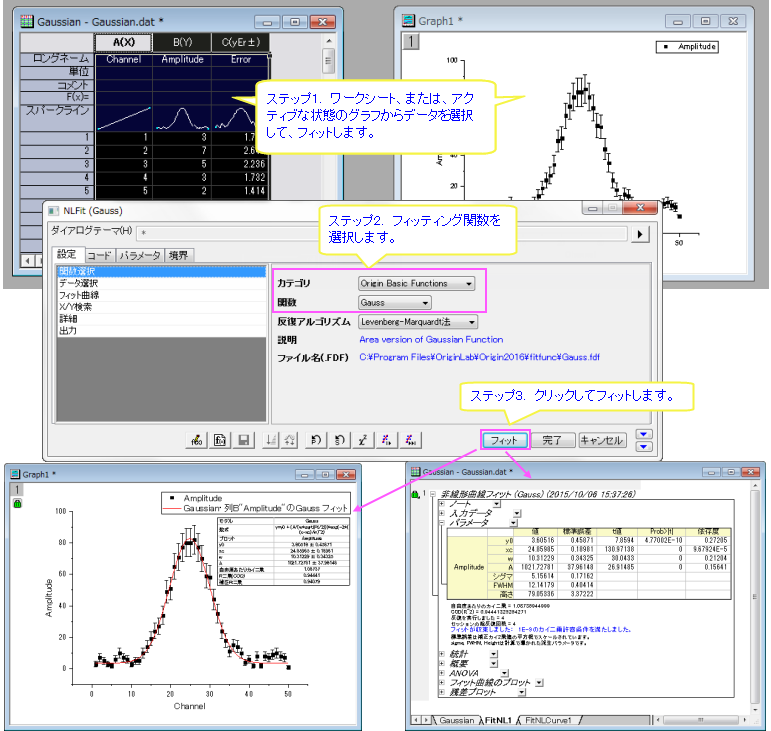Image resolution: width=771 pixels, height=731 pixels.
Task: Select X/Y検索 in the settings list
Action: point(161,307)
